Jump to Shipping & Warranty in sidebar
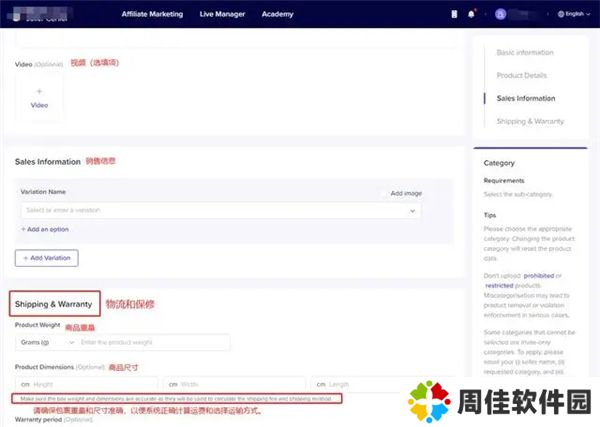Viewport: 600px width, 427px height. pos(530,121)
